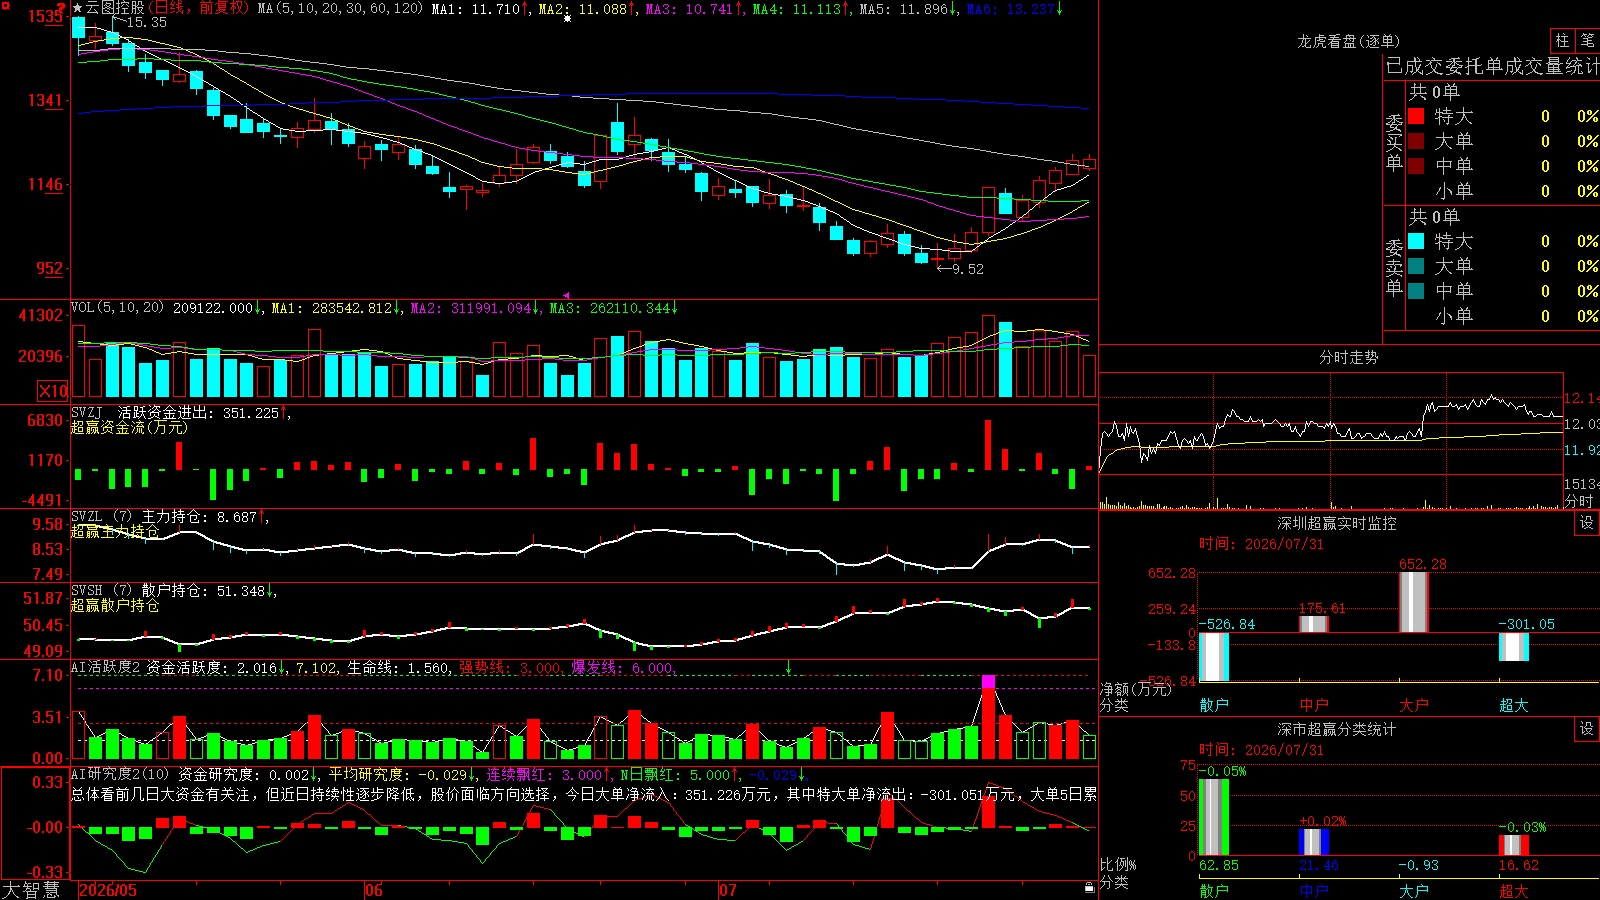Viewport: 1600px width, 900px height.
Task: Click the cyan 特大 sell-order swatch
Action: 1416,241
